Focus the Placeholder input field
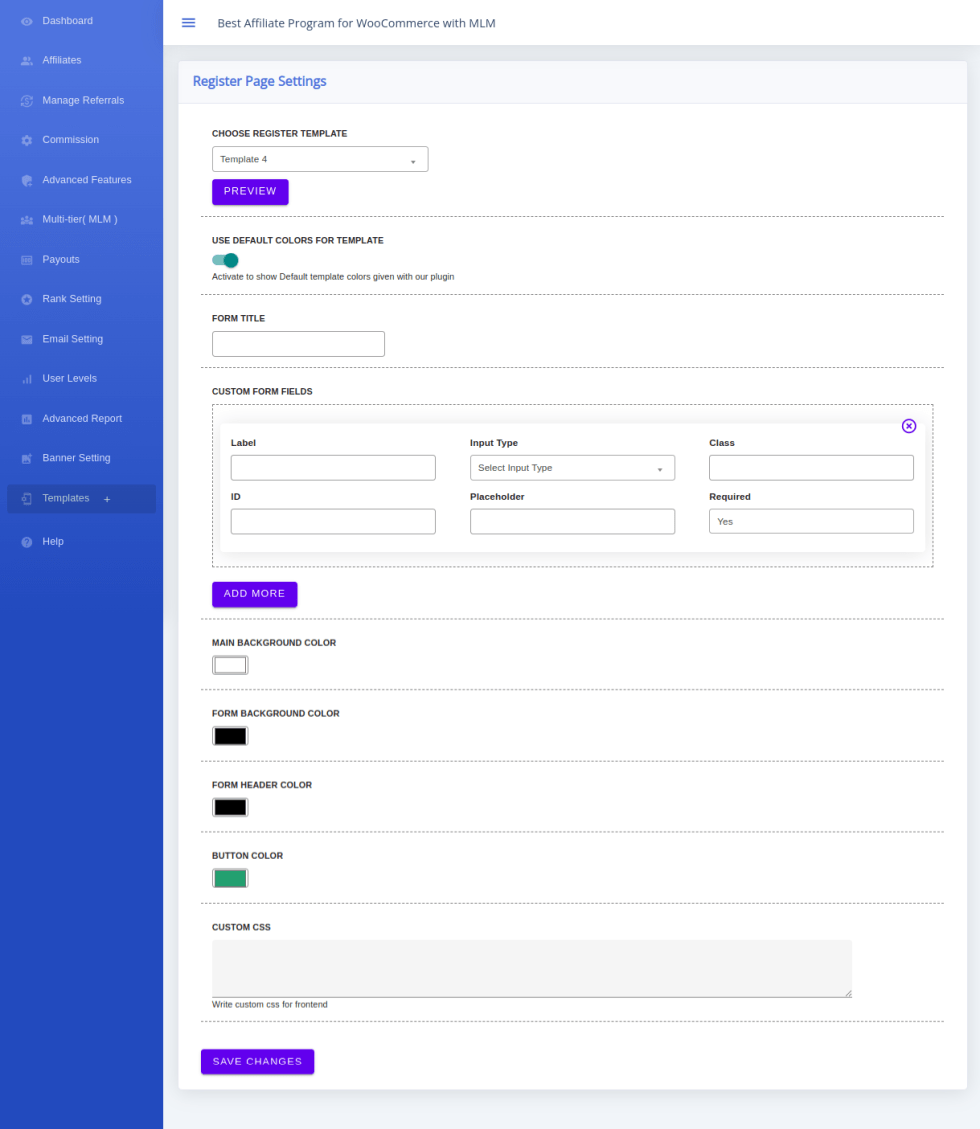980x1129 pixels. (572, 521)
